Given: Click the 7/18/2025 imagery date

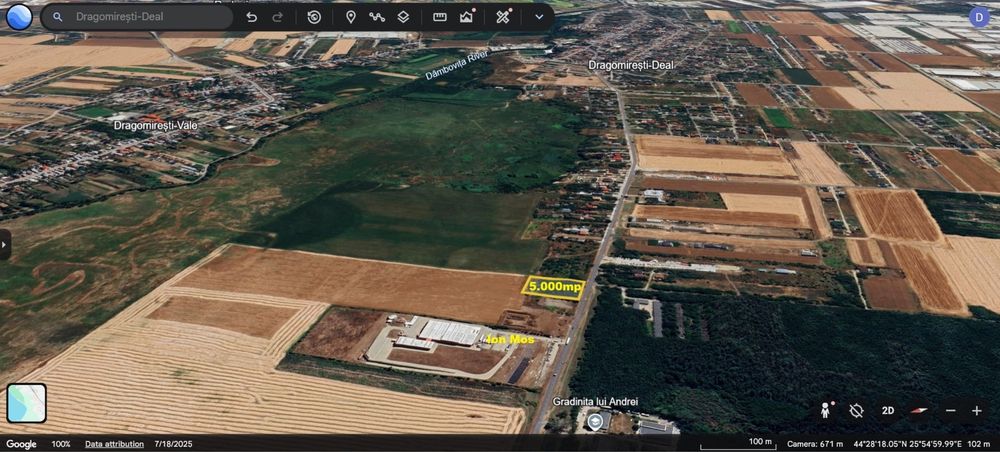Looking at the screenshot, I should [x=173, y=444].
